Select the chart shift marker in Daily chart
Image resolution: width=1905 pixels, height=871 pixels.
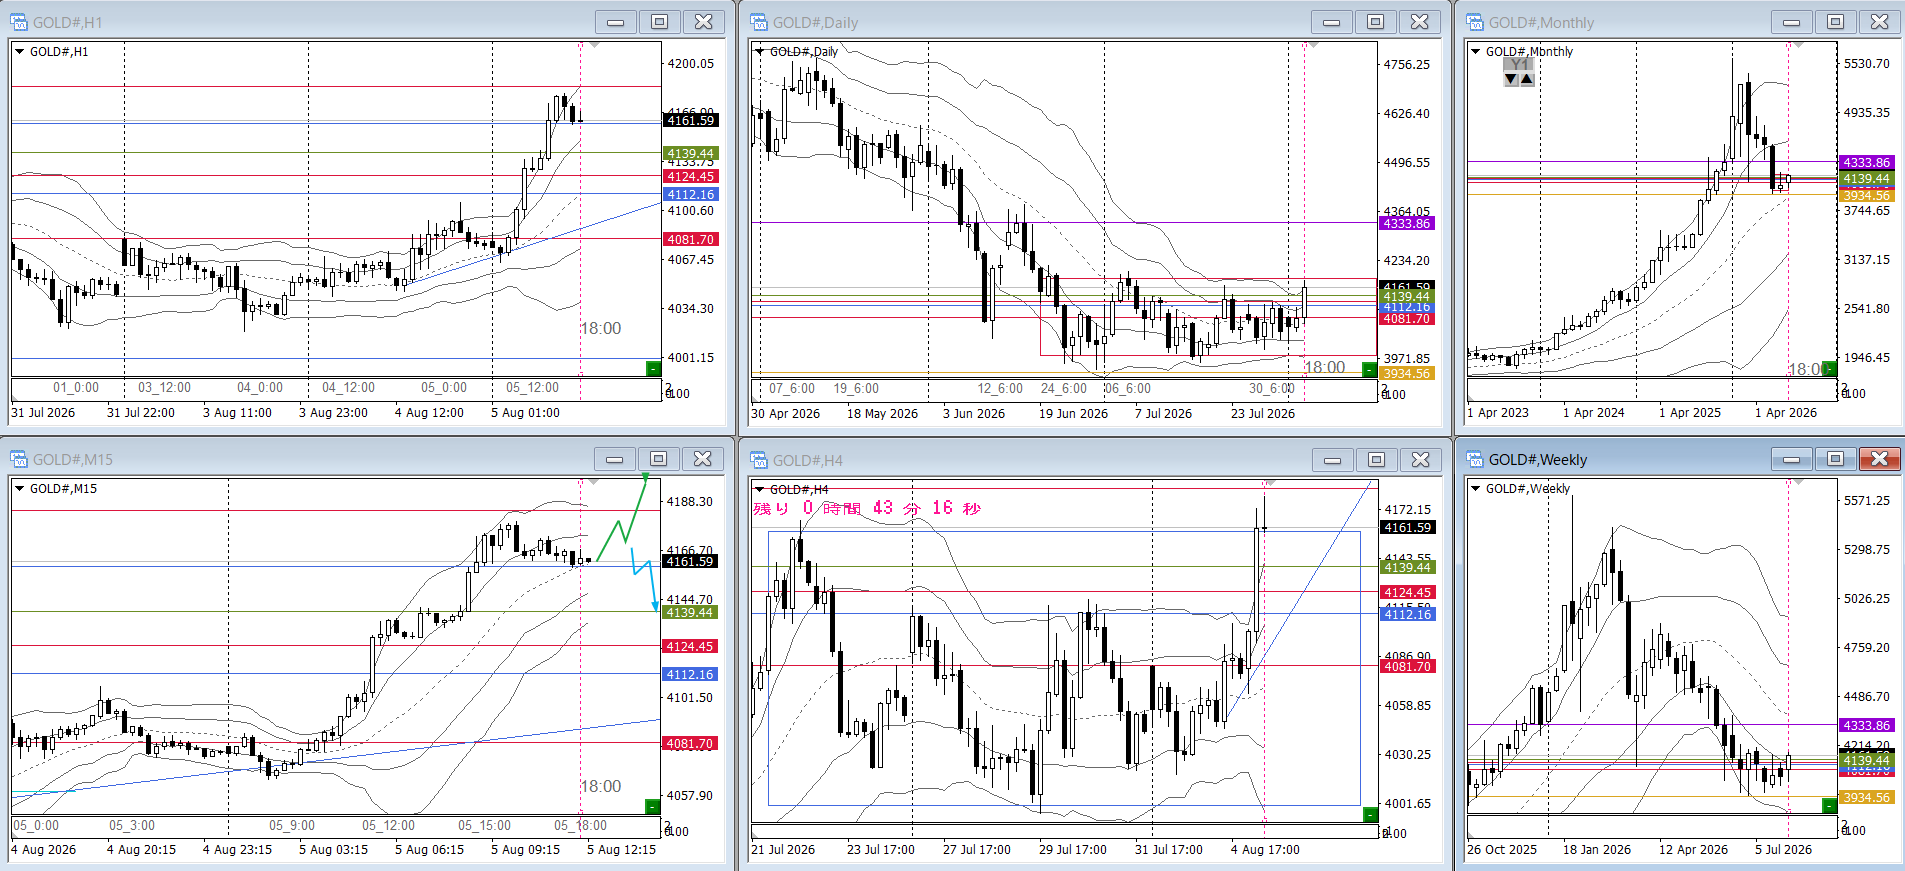tap(1313, 45)
